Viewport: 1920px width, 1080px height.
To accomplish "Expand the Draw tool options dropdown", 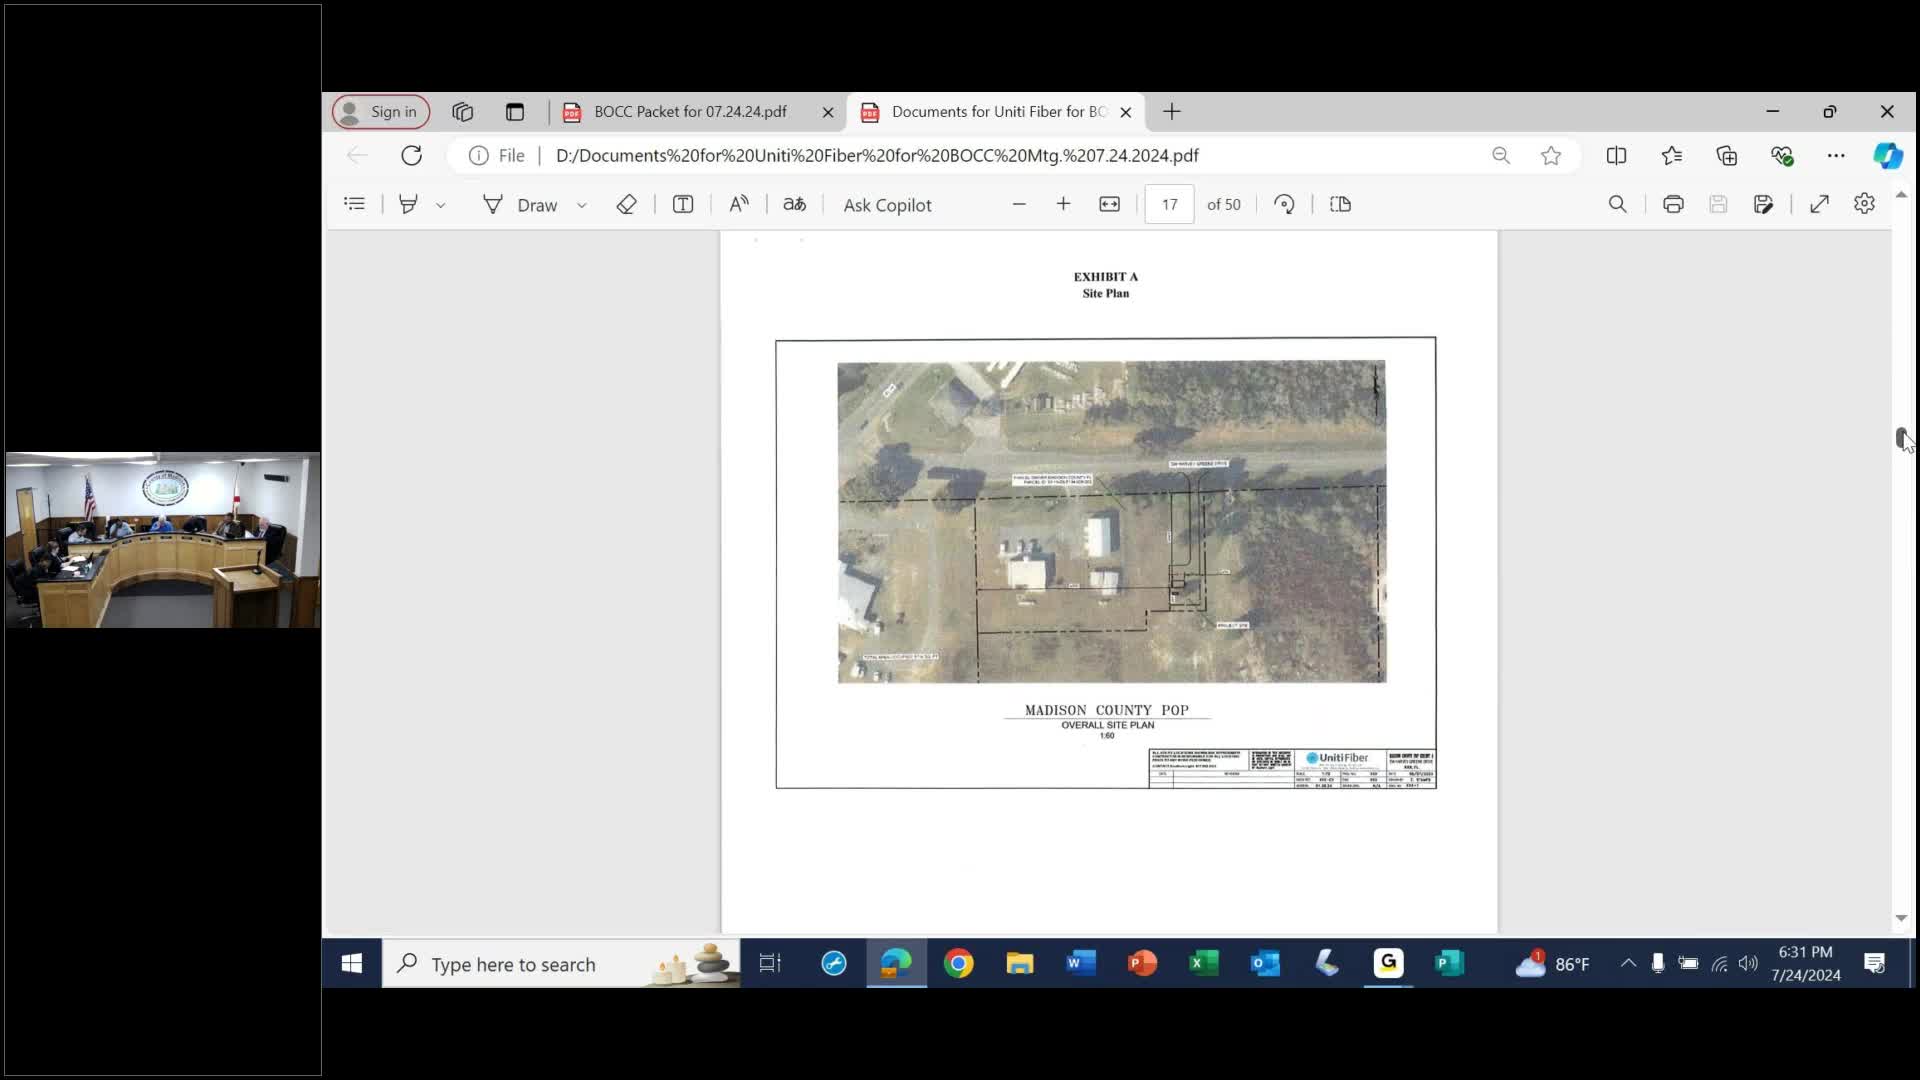I will pyautogui.click(x=582, y=205).
